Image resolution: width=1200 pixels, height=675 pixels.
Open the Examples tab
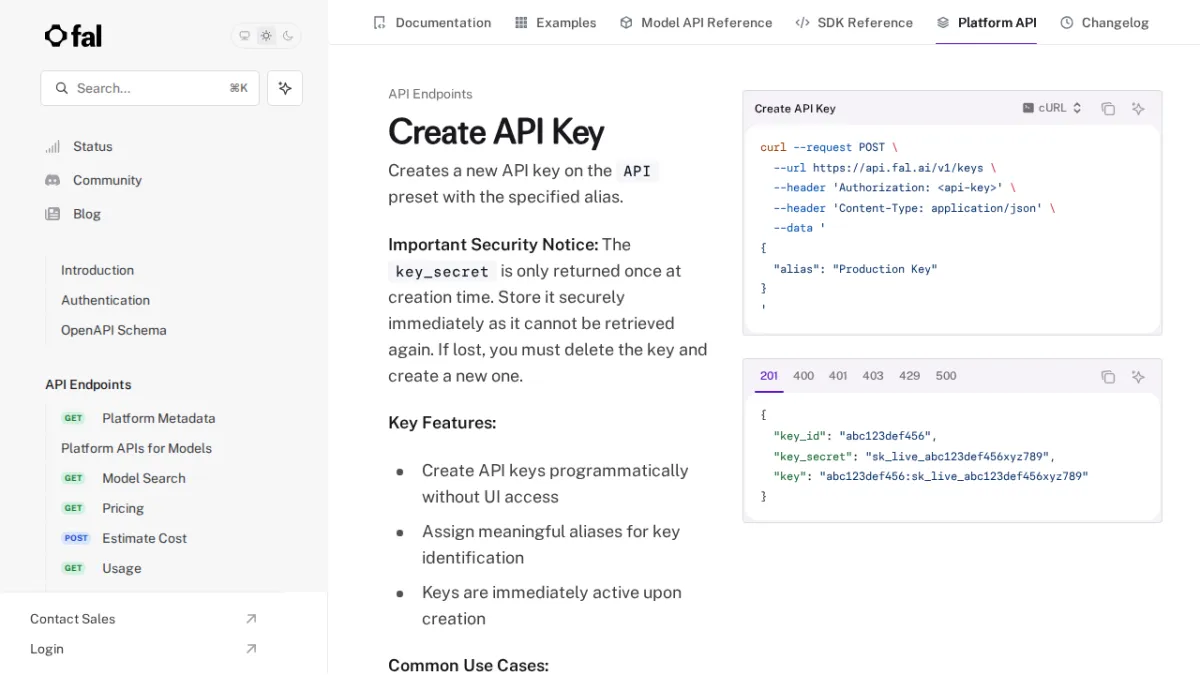555,22
